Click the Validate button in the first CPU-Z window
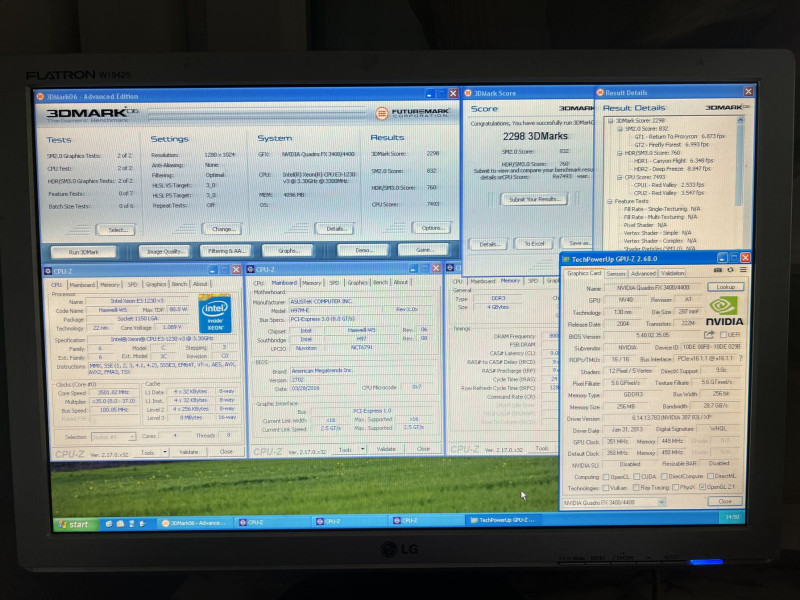The image size is (800, 600). tap(188, 452)
